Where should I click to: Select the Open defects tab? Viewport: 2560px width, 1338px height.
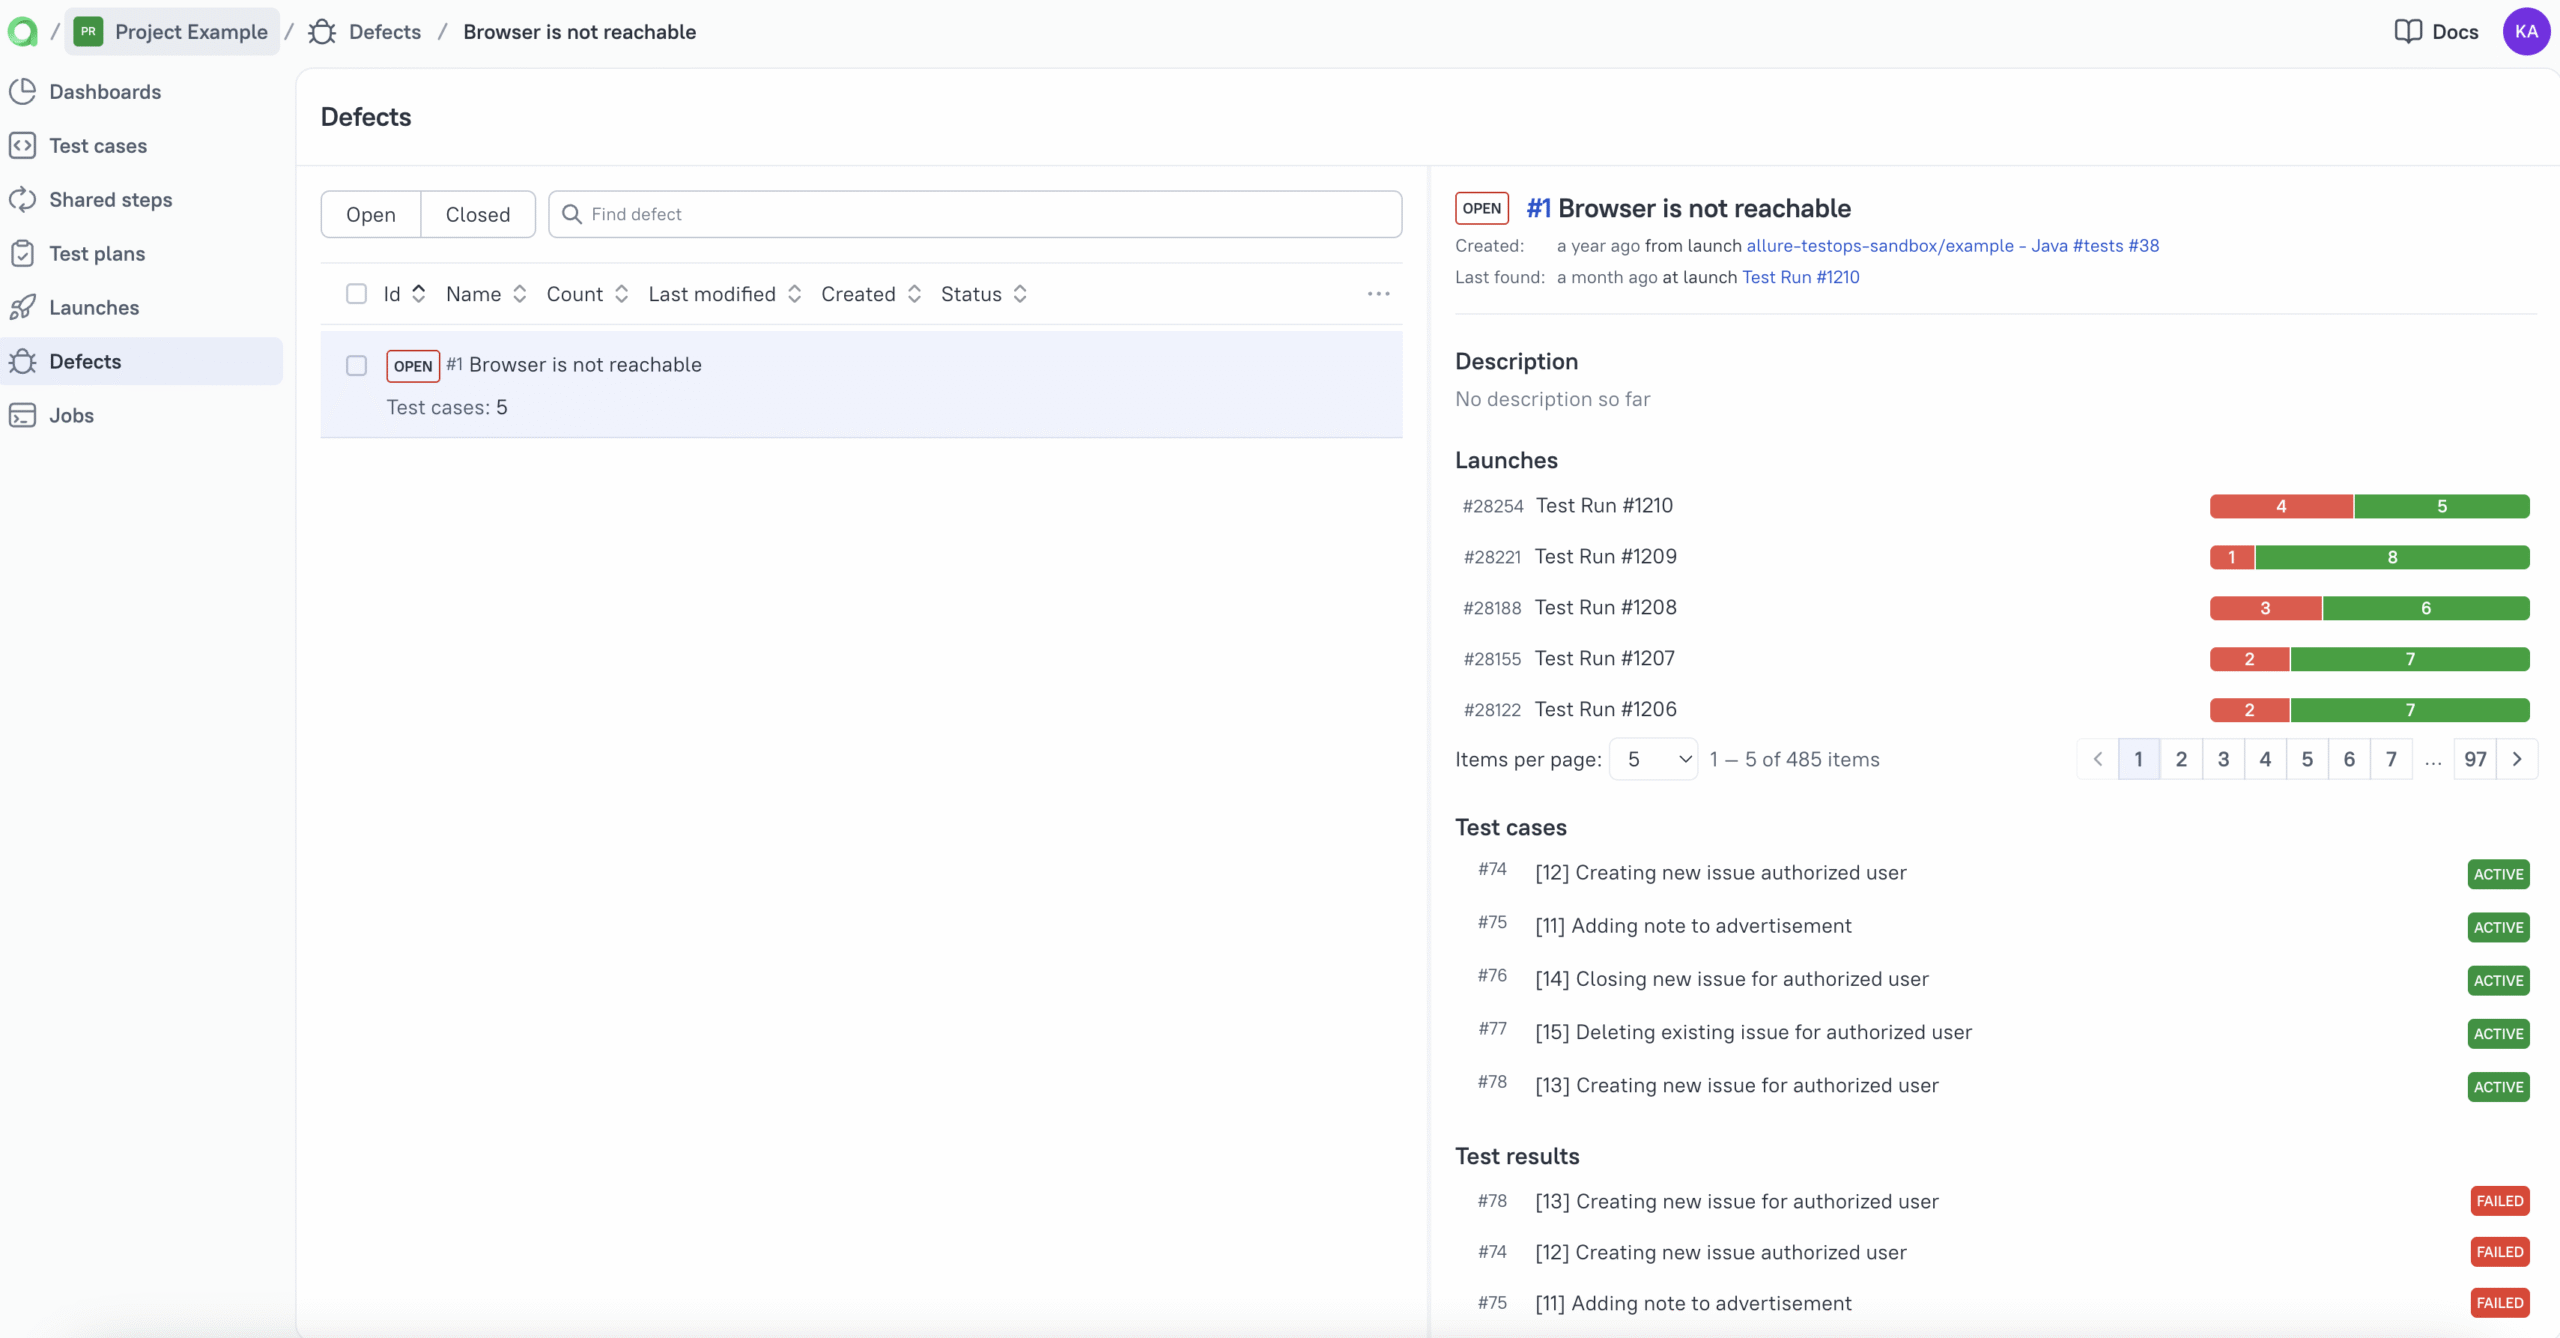pyautogui.click(x=371, y=215)
